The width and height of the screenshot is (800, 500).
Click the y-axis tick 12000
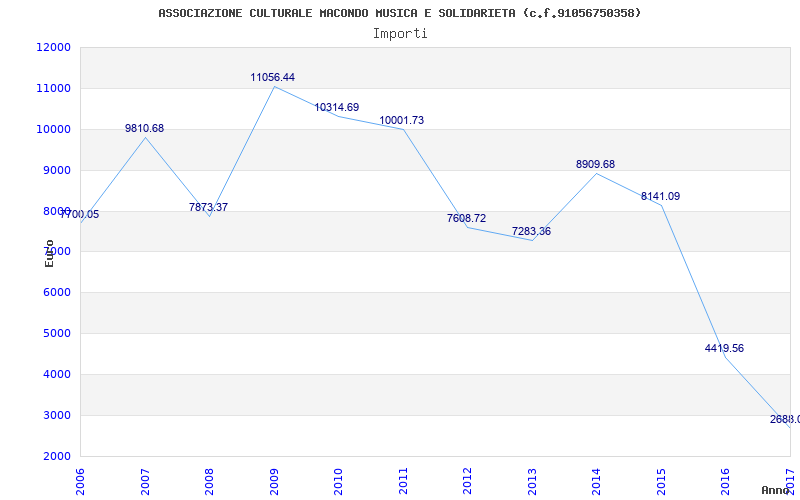point(53,47)
